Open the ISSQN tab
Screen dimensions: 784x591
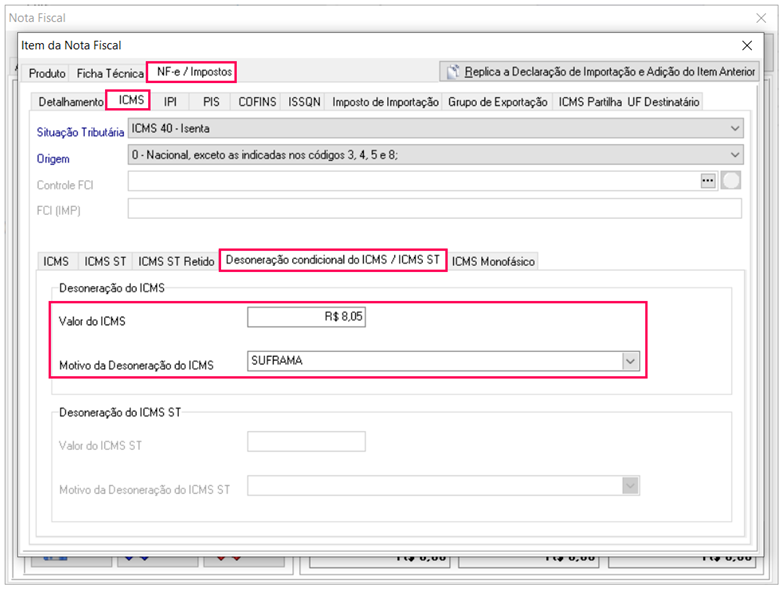[x=304, y=102]
